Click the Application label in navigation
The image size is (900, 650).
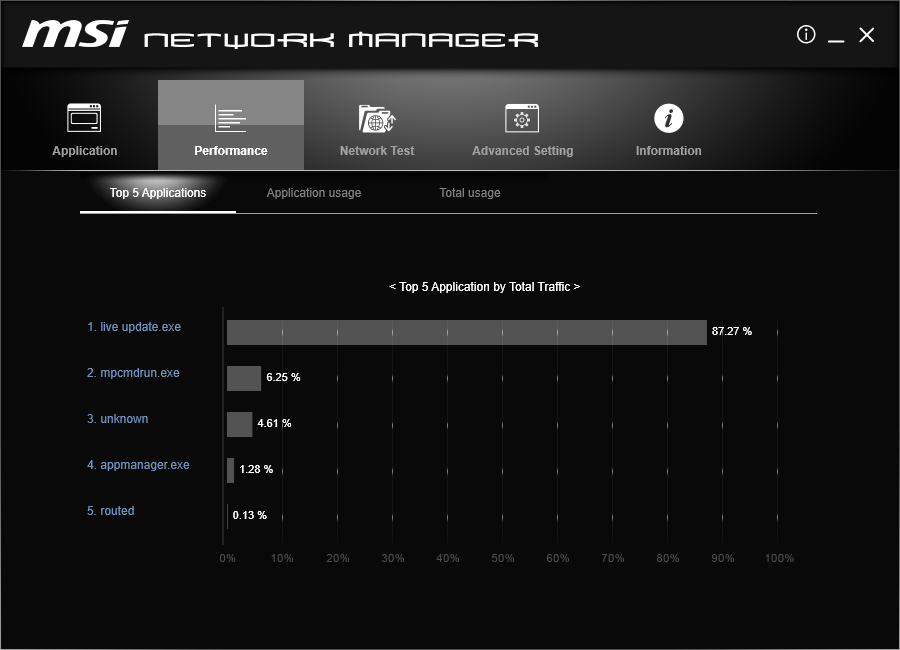(x=84, y=150)
